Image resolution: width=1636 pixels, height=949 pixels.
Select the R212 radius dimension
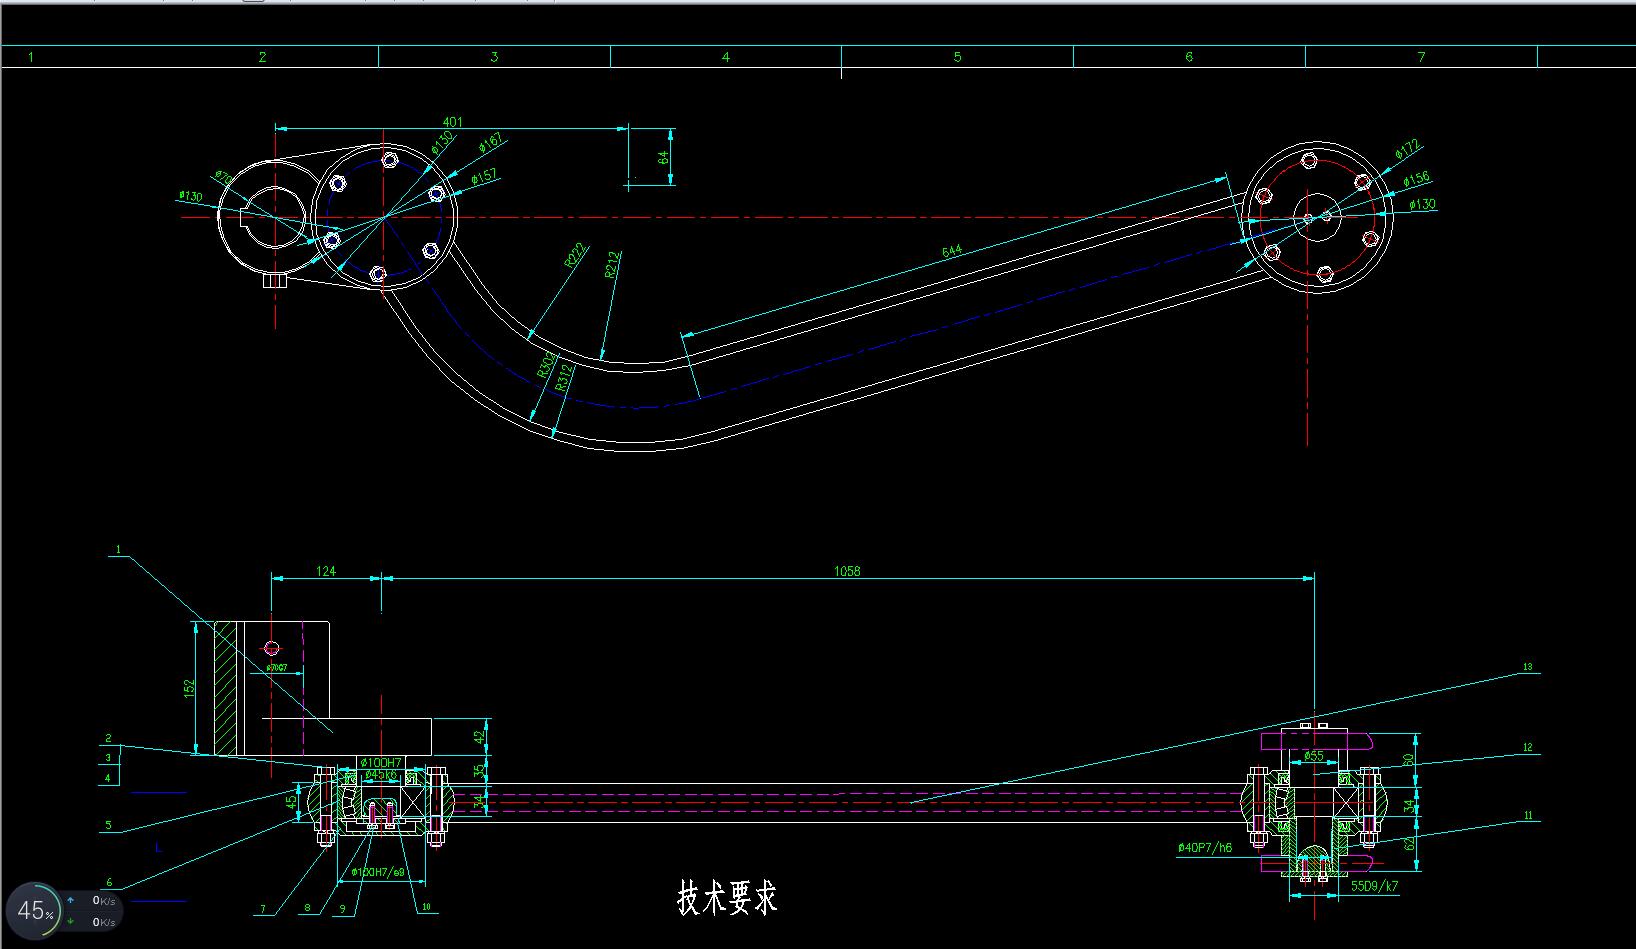(613, 263)
